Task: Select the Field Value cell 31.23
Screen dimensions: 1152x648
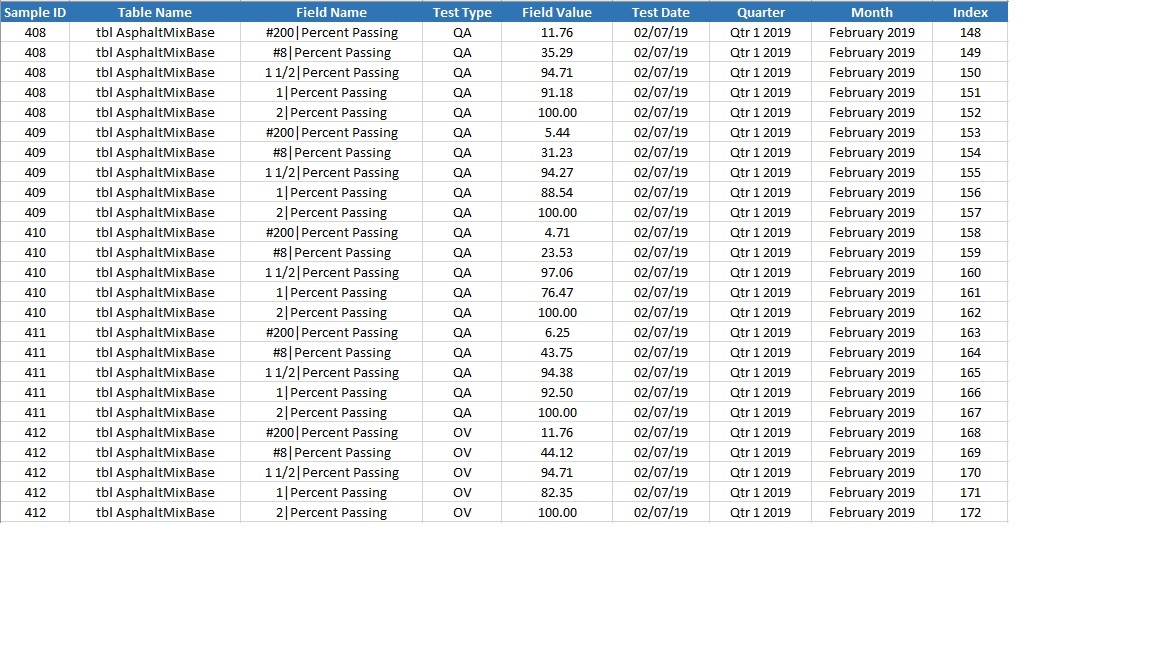Action: 557,152
